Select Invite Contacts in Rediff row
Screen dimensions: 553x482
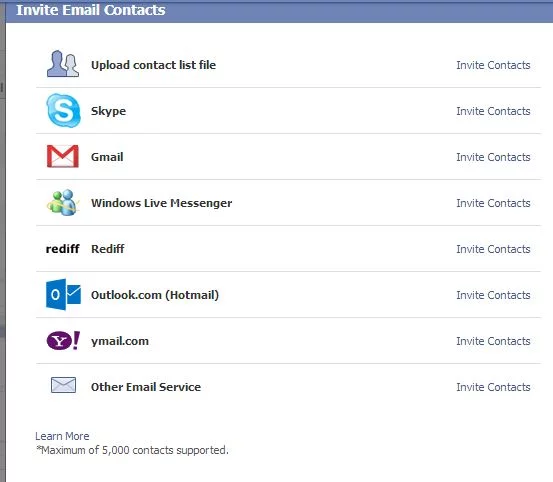(x=493, y=249)
